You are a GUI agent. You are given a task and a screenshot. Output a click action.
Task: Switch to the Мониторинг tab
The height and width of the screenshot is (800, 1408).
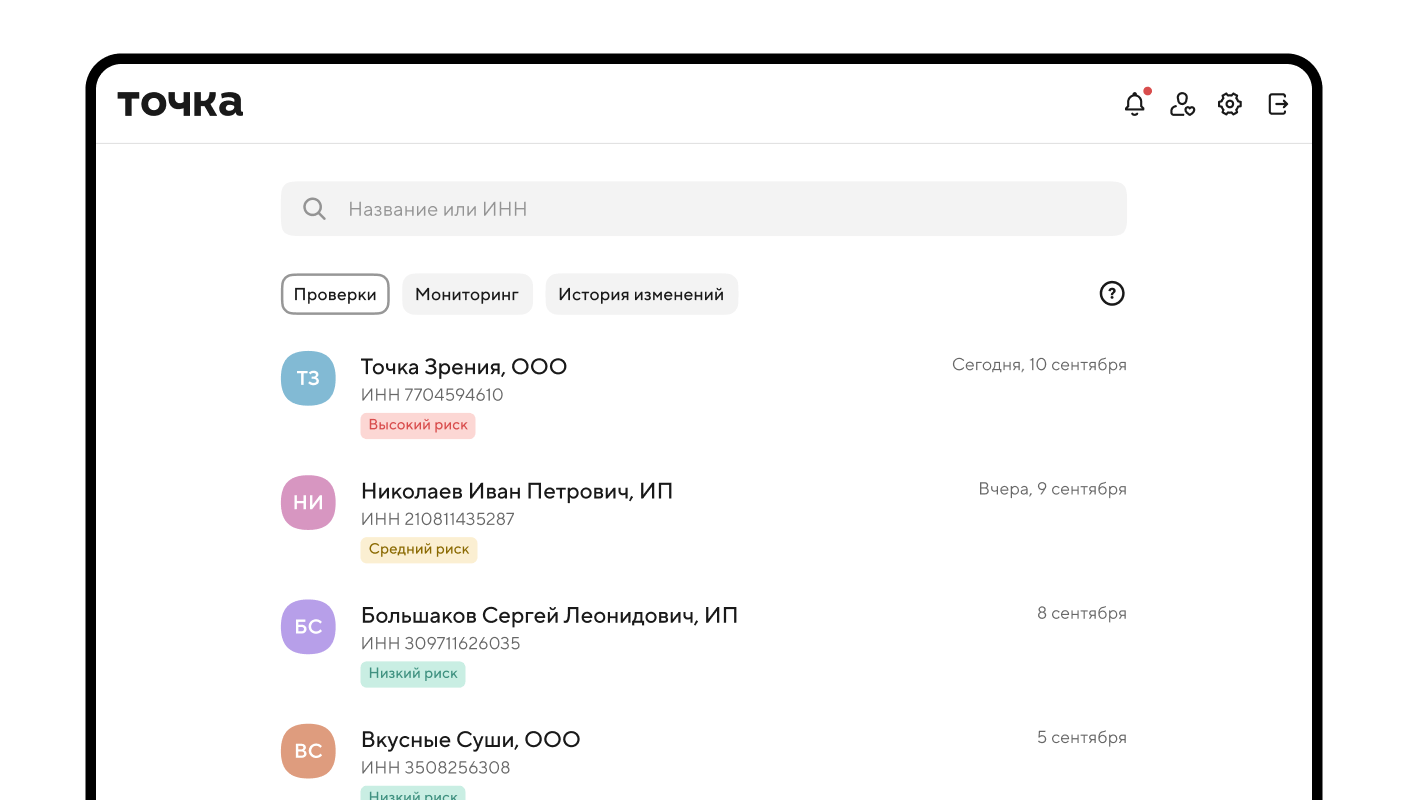467,294
